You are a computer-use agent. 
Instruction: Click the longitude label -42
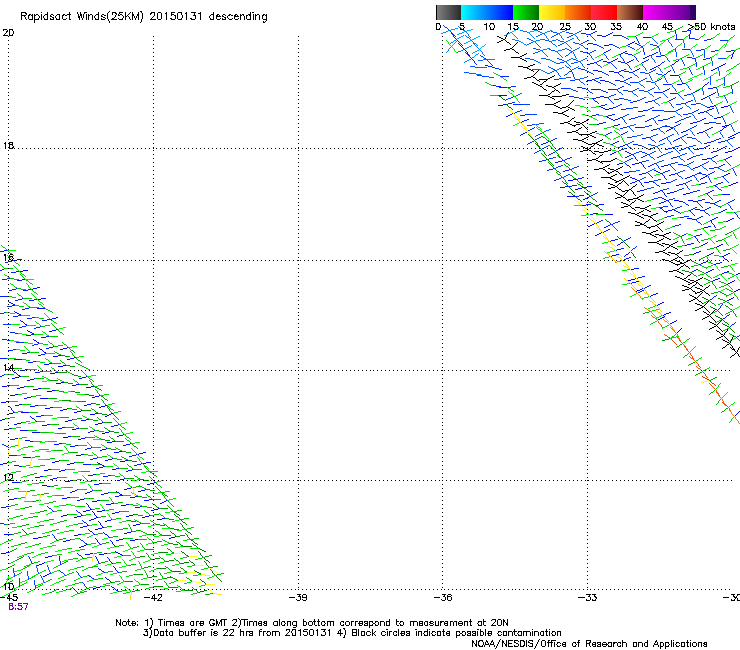(x=153, y=598)
